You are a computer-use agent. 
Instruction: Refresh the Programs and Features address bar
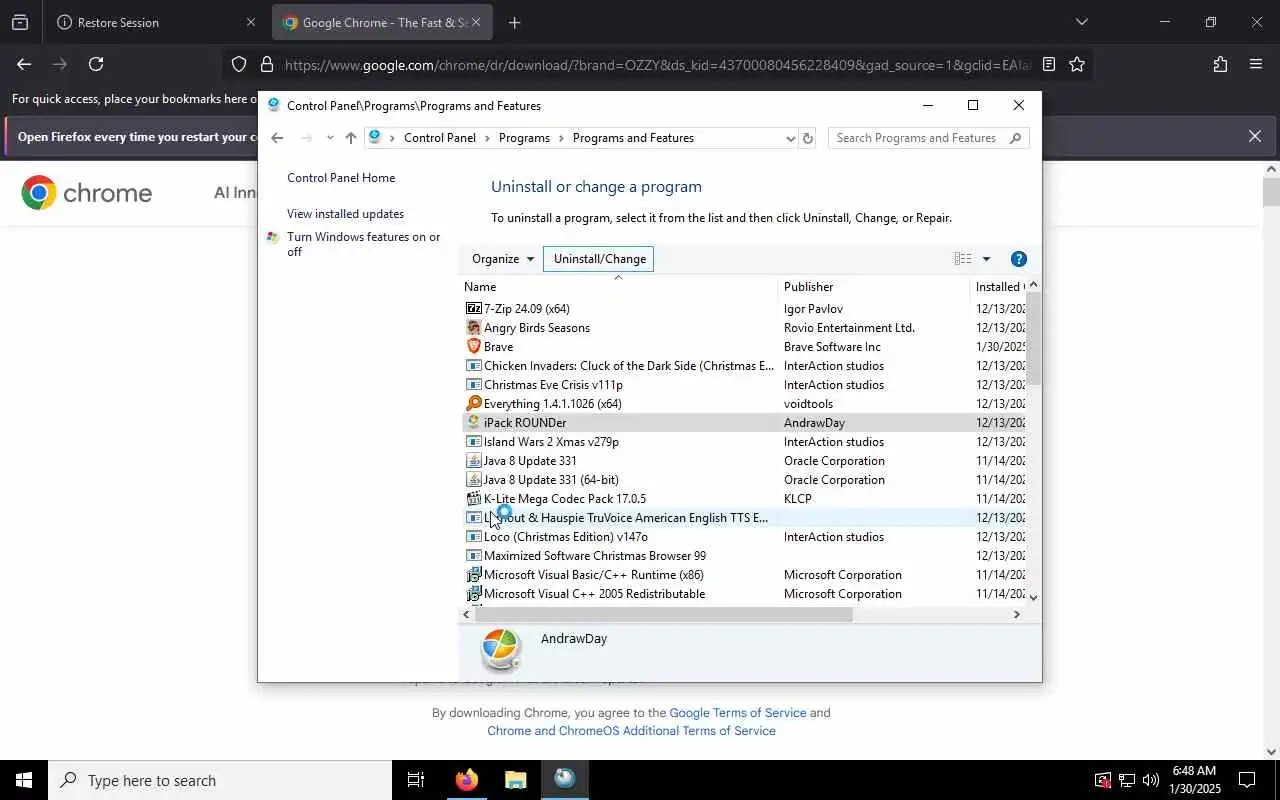[808, 138]
